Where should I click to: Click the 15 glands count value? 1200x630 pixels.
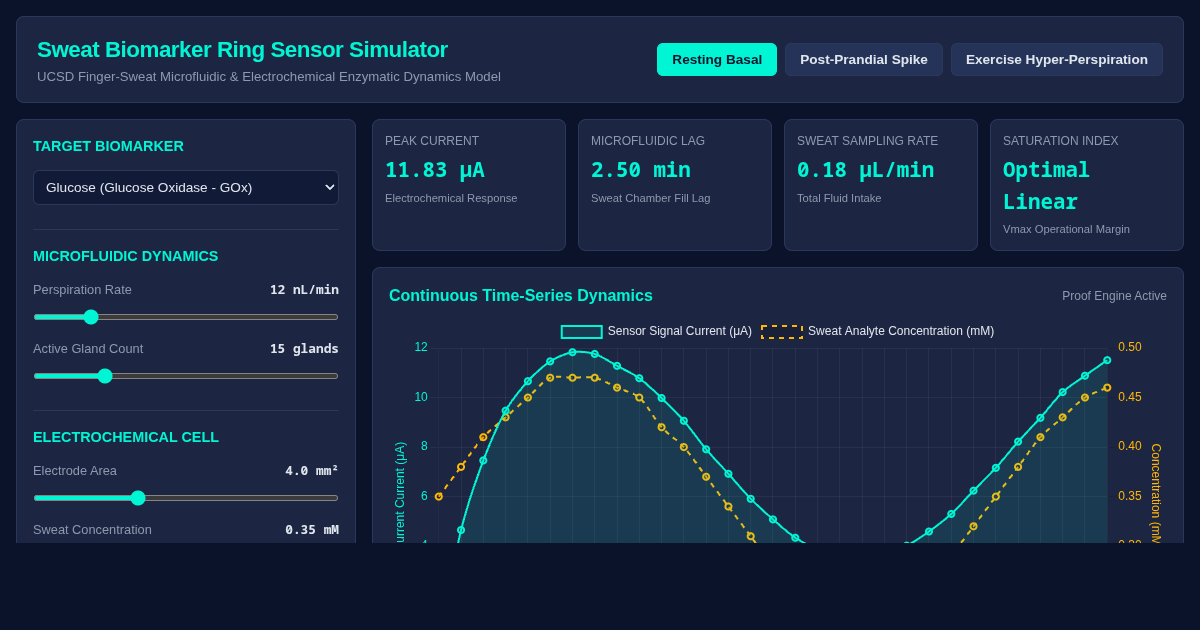coord(304,349)
